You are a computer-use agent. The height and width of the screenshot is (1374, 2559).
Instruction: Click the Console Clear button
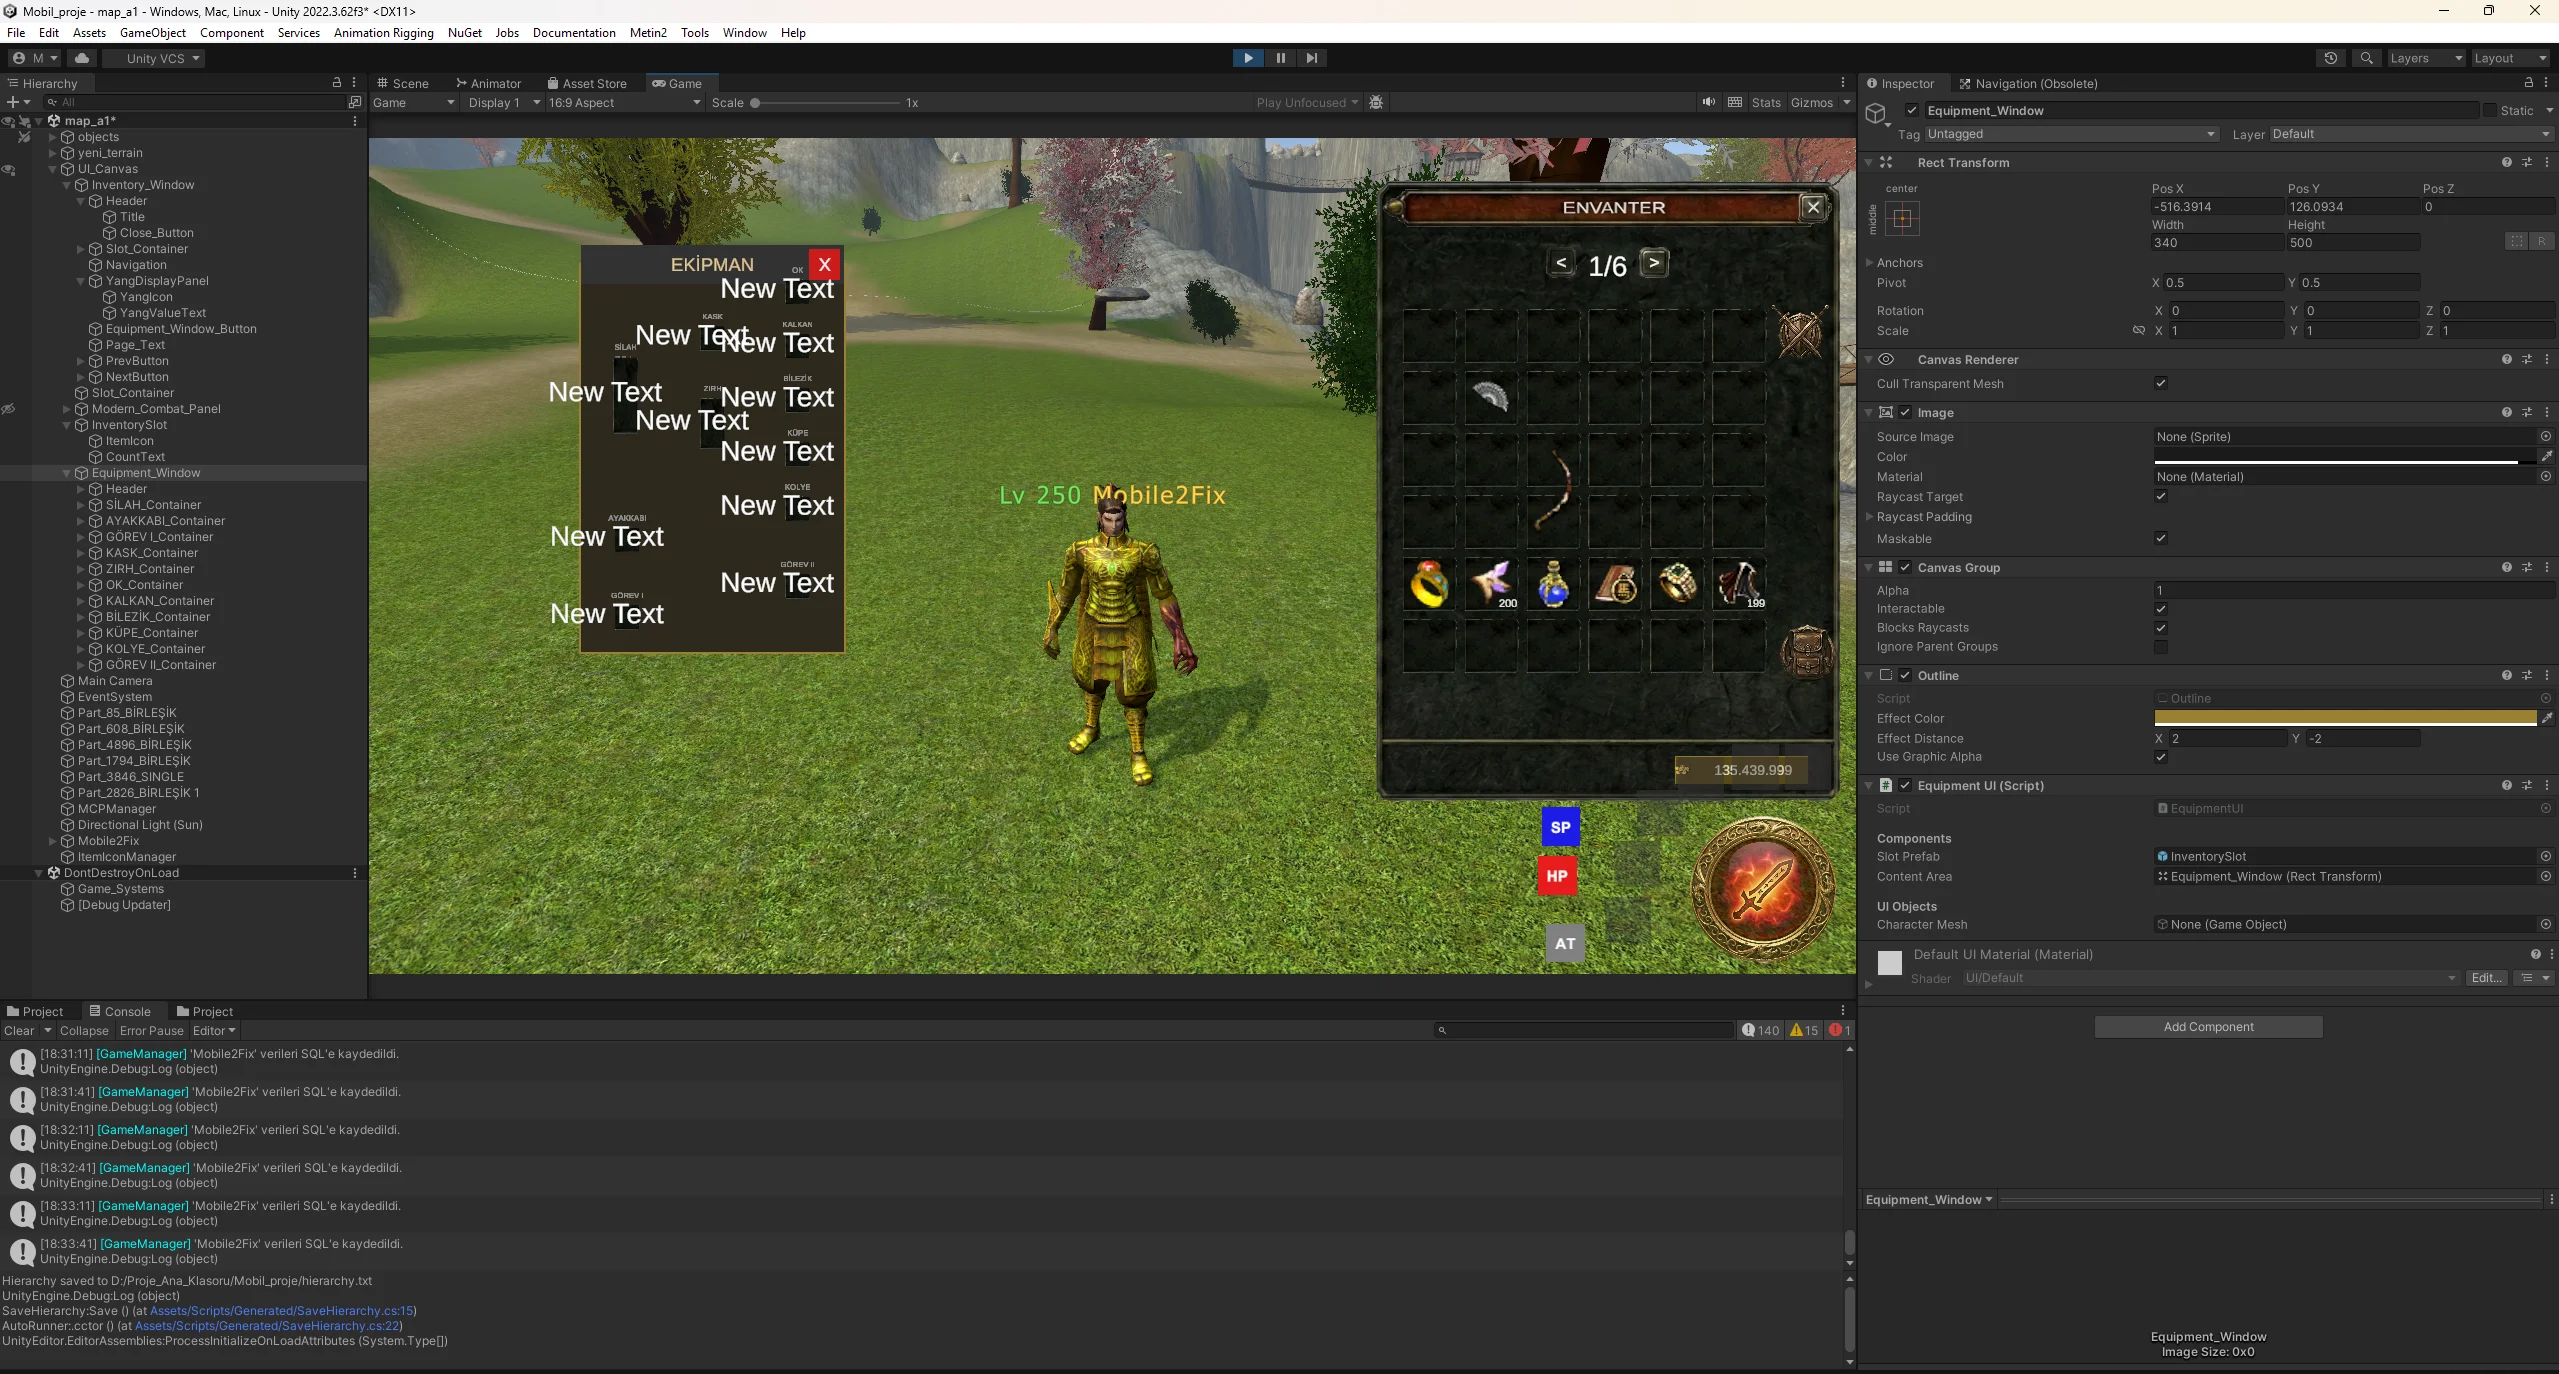point(19,1030)
